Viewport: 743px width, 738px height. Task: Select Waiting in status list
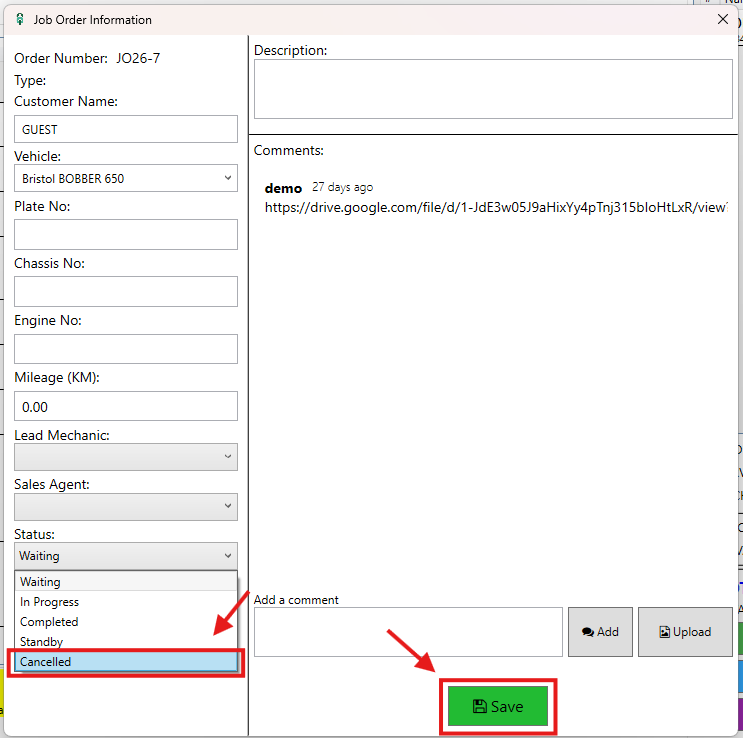click(x=126, y=582)
